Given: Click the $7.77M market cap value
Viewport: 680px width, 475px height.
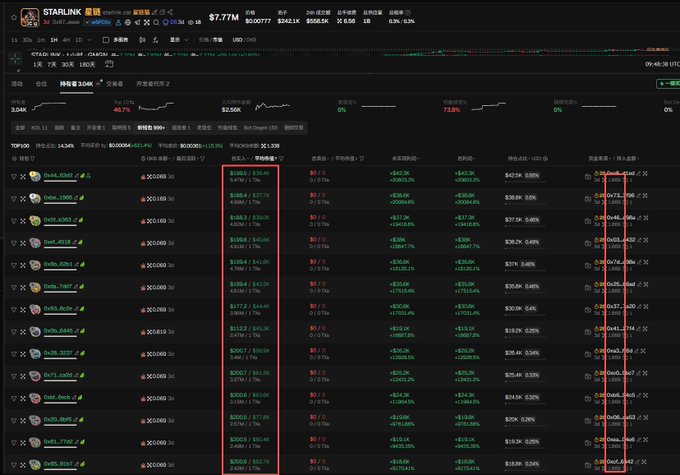Looking at the screenshot, I should pyautogui.click(x=224, y=17).
